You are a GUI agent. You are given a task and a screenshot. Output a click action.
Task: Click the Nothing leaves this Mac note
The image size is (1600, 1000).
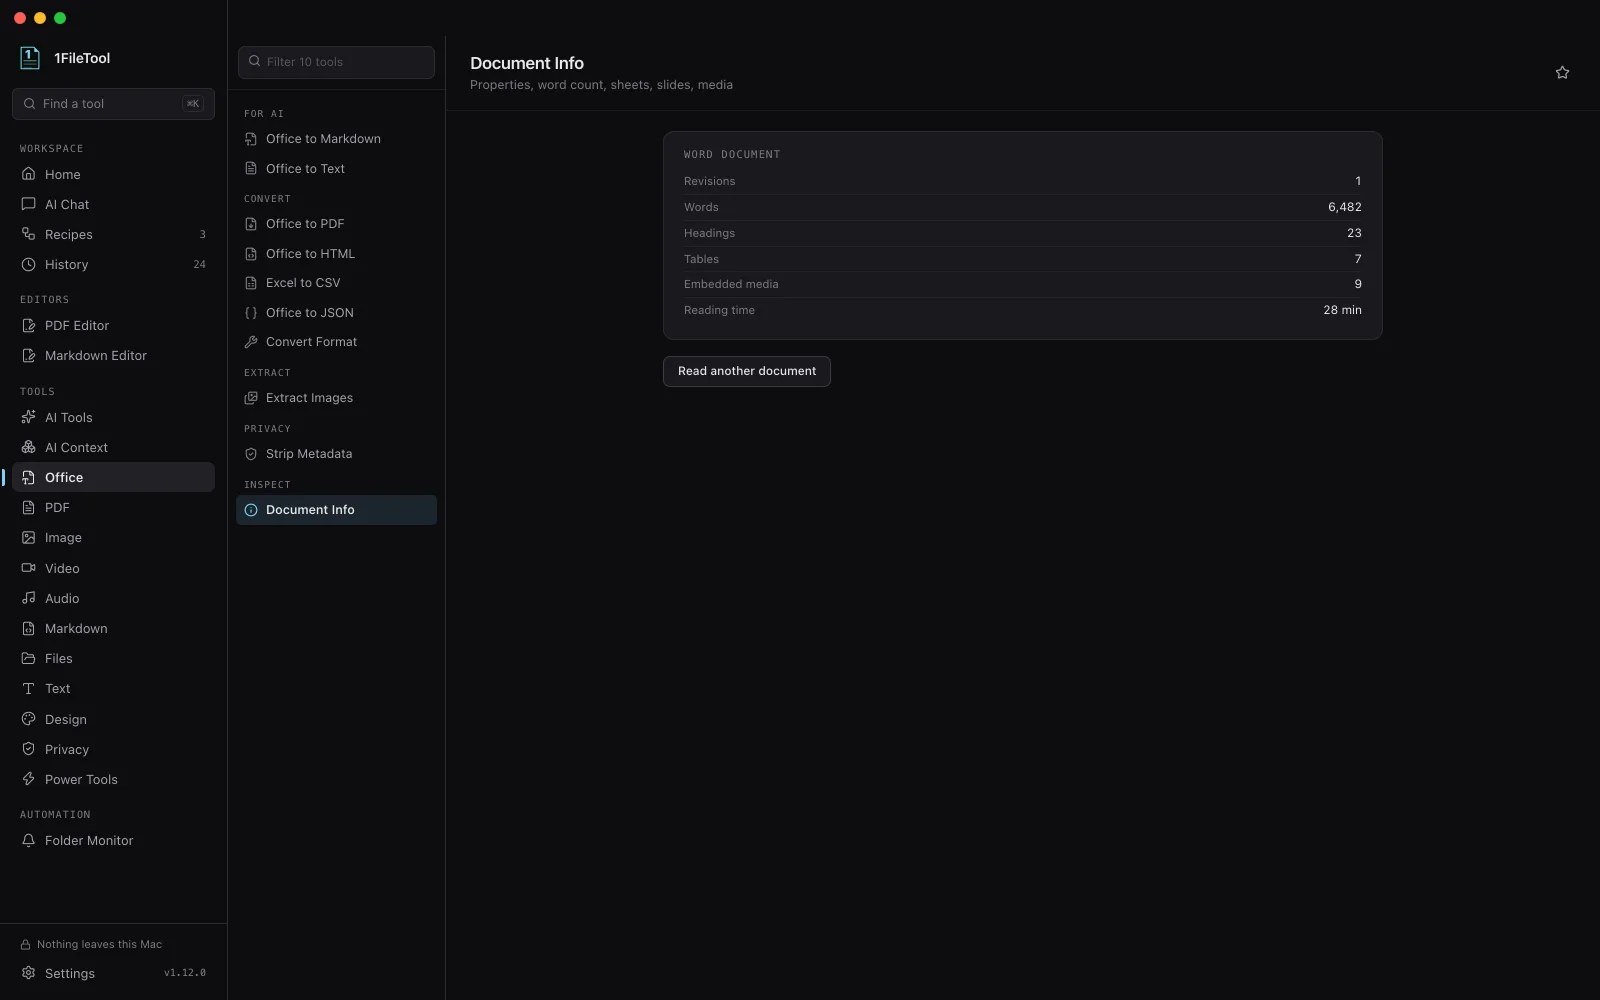pos(91,944)
